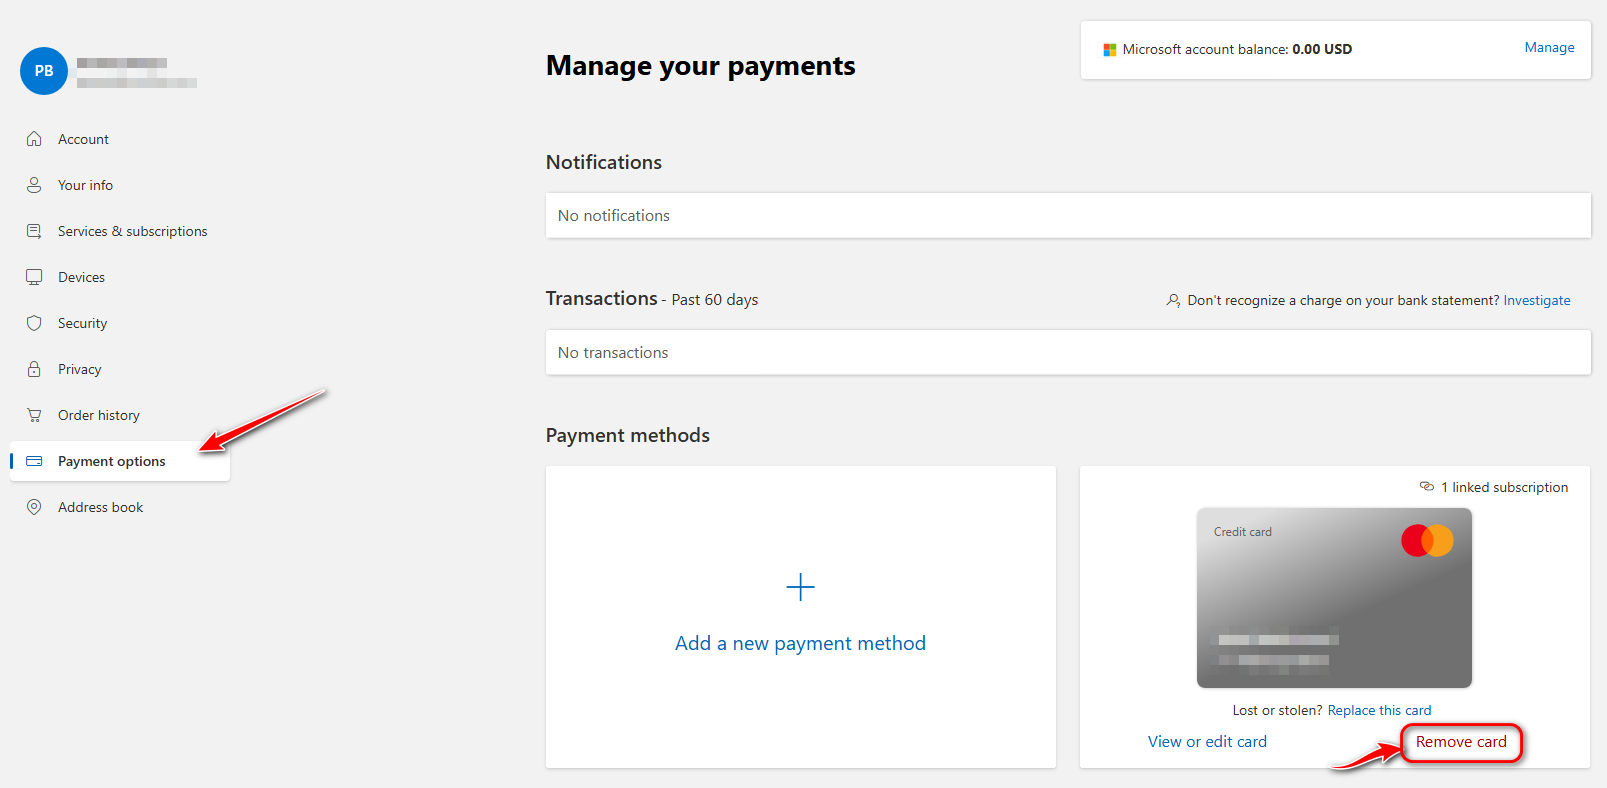Click the PB profile avatar
This screenshot has width=1607, height=788.
click(44, 71)
